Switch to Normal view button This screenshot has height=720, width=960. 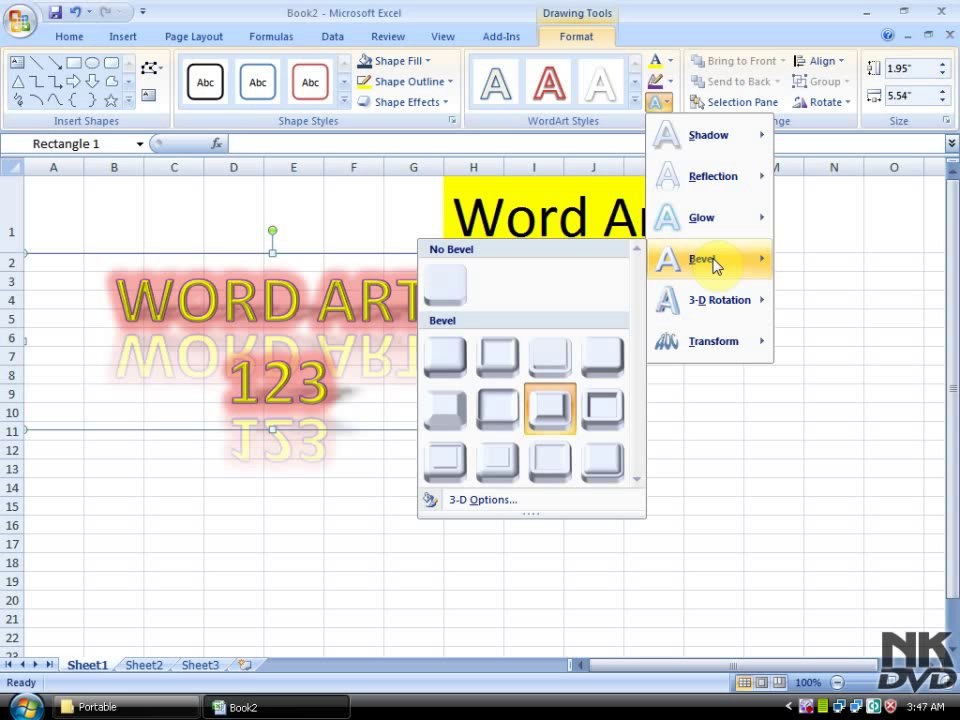(x=744, y=682)
